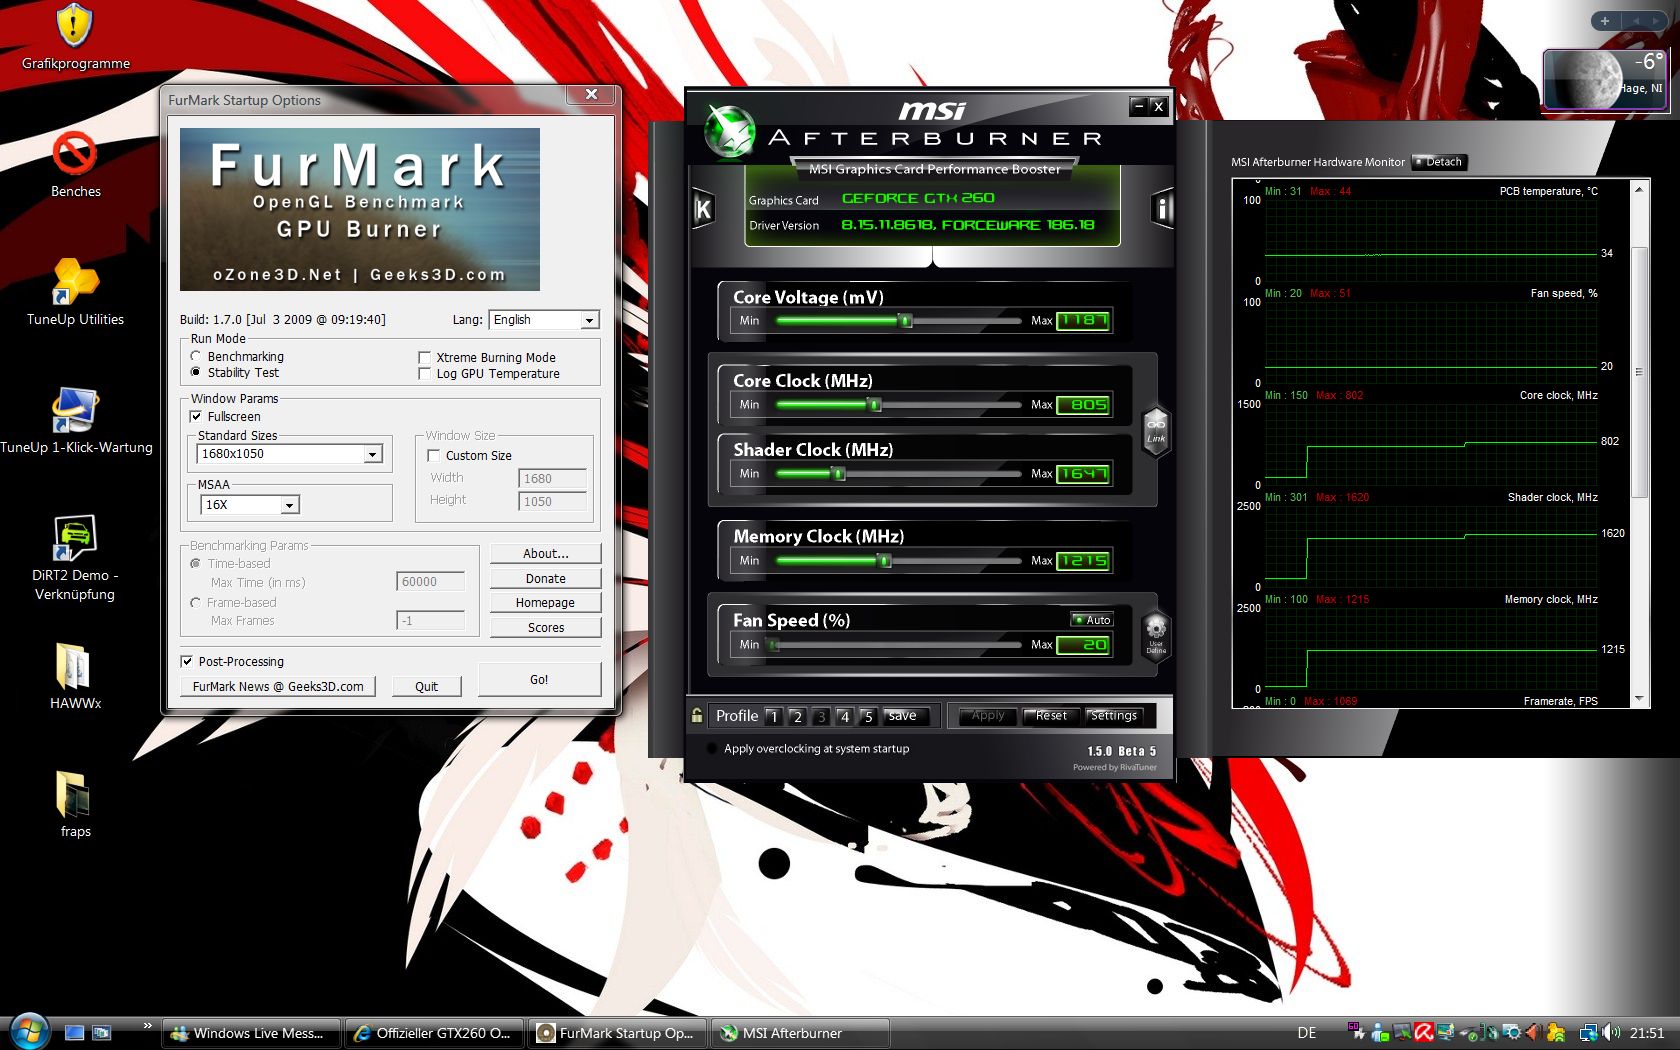Image resolution: width=1680 pixels, height=1050 pixels.
Task: Select Afterburner profile 4
Action: 845,716
